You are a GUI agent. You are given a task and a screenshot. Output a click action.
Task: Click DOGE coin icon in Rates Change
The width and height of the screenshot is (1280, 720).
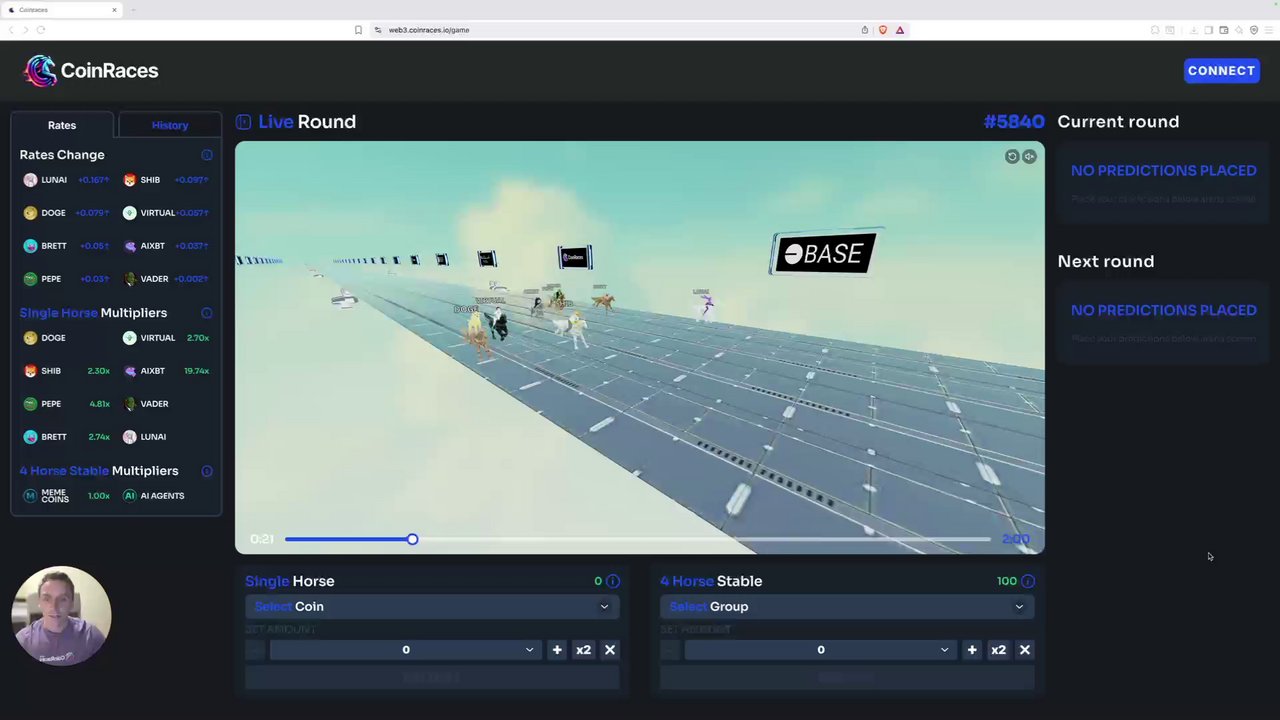pos(30,213)
